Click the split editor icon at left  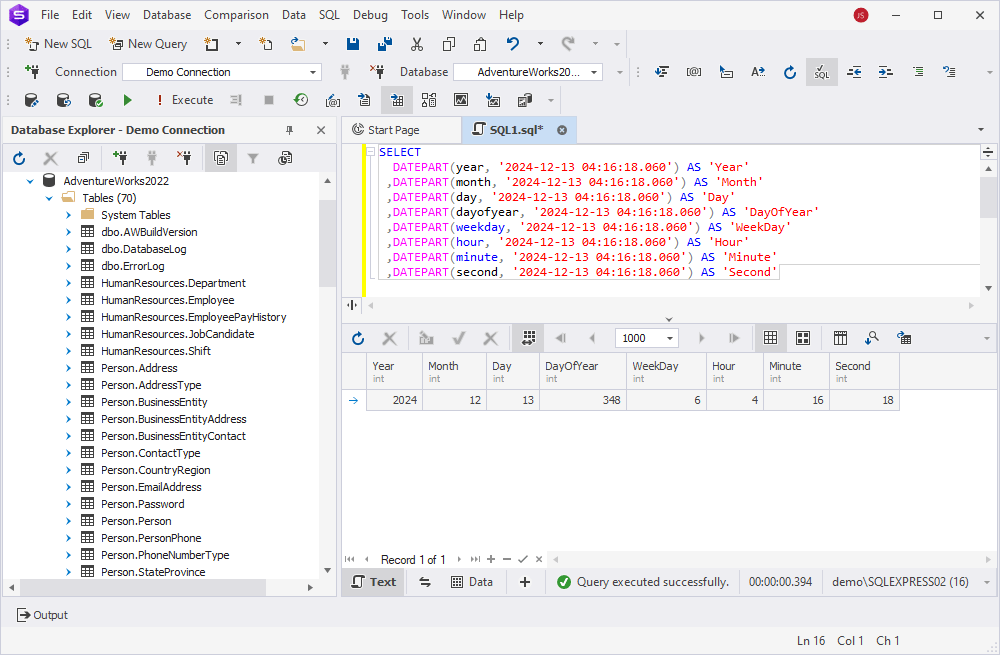(352, 305)
